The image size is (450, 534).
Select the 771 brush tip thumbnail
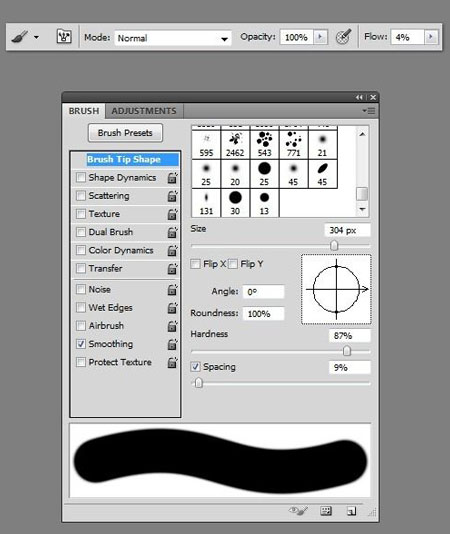tap(294, 144)
